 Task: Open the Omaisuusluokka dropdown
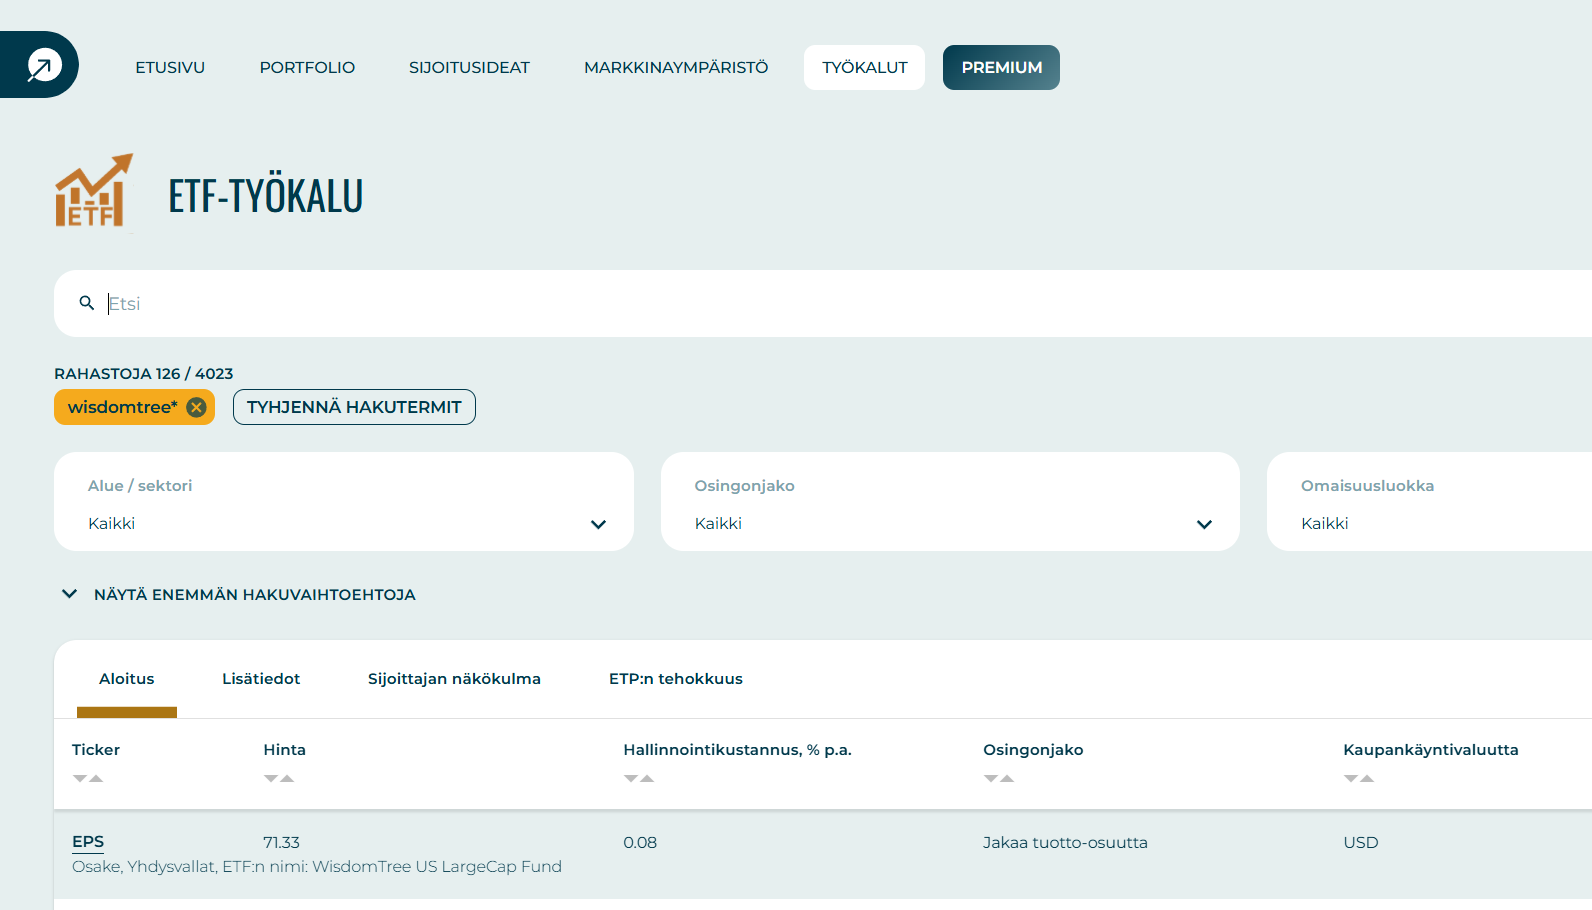point(1430,502)
